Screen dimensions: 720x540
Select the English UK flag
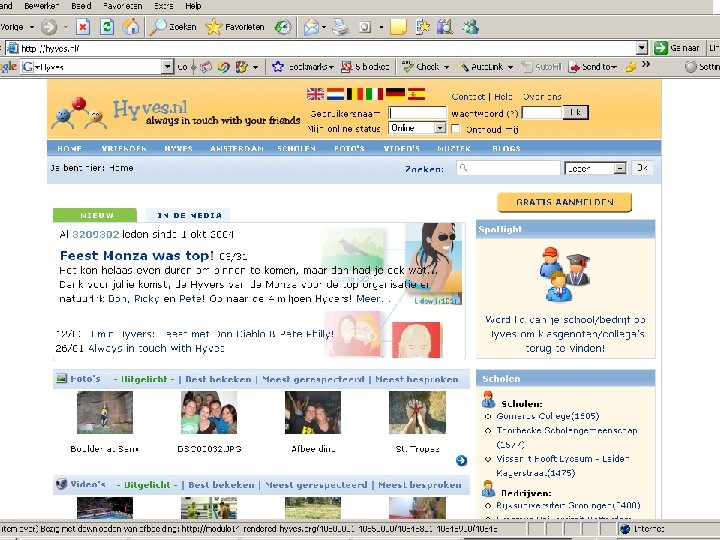tap(315, 94)
